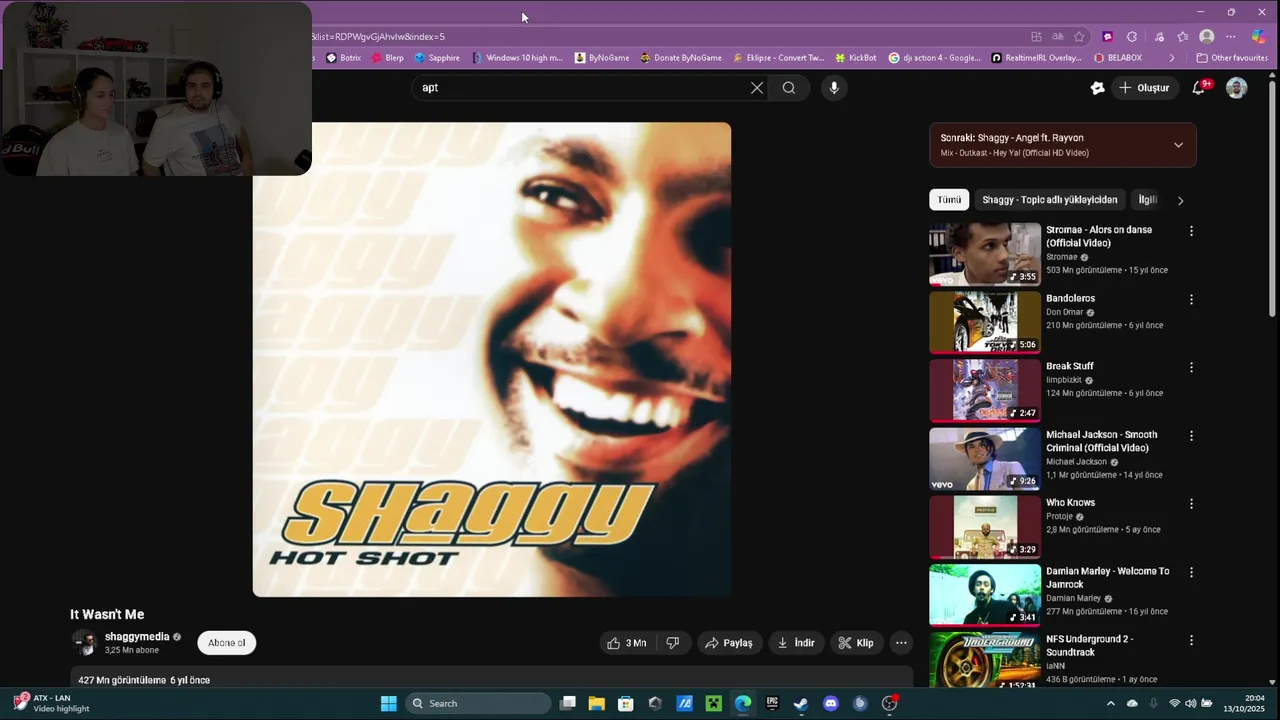The width and height of the screenshot is (1280, 720).
Task: Like the video with thumbs-up
Action: pos(627,643)
